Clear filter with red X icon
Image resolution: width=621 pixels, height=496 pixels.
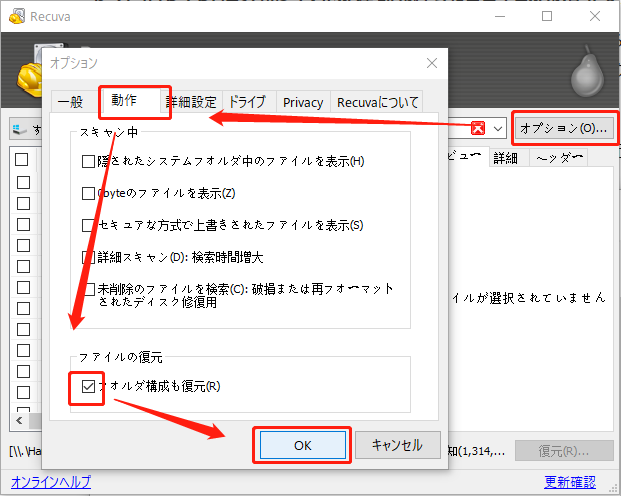(x=478, y=128)
